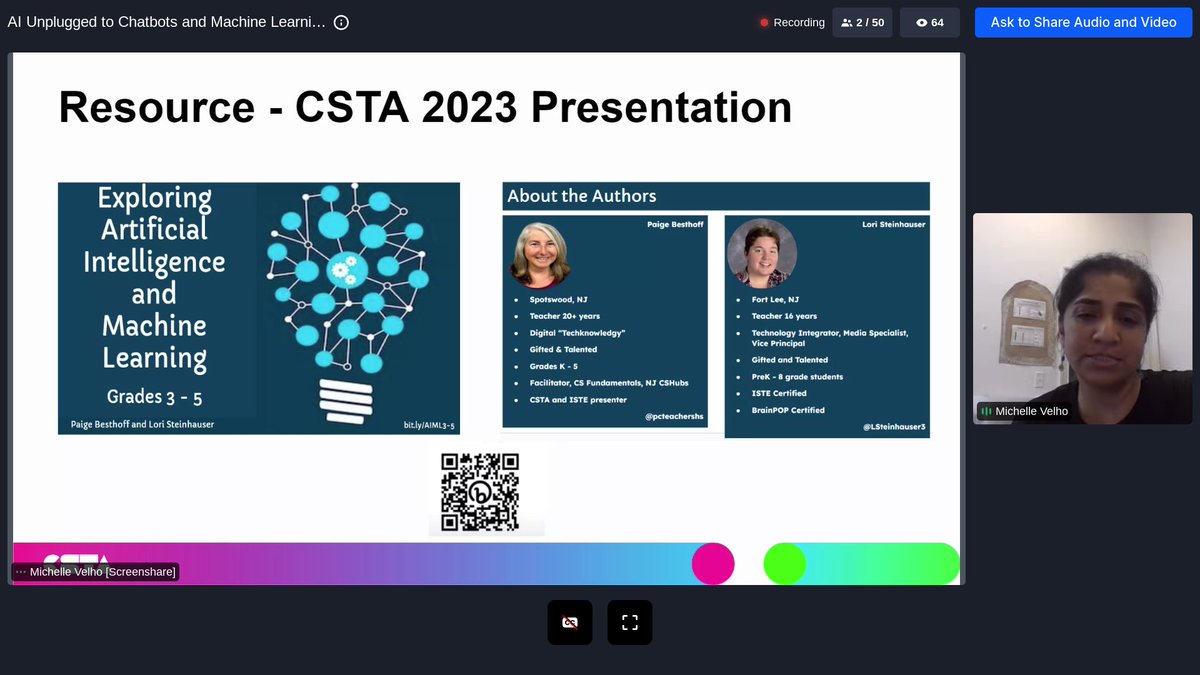Click Michelle Velho's video tile
This screenshot has height=675, width=1200.
tap(1083, 319)
